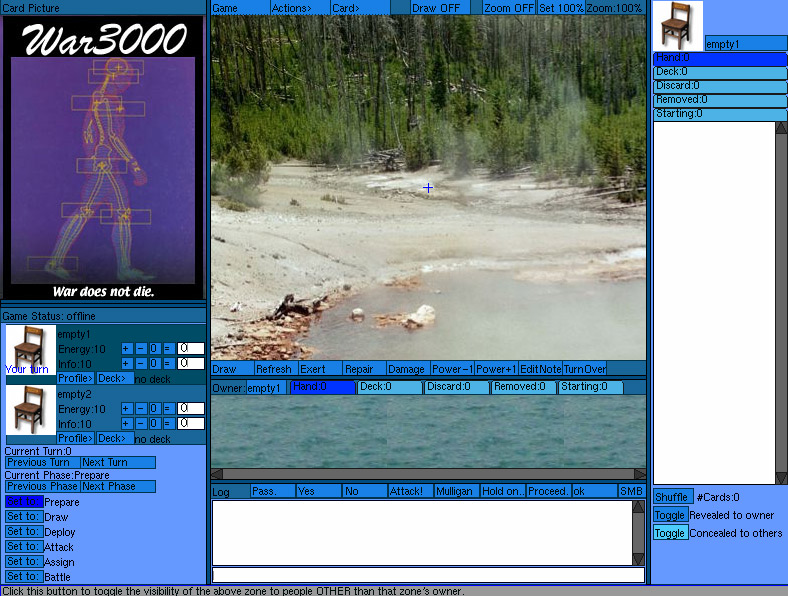Open the Game menu
This screenshot has width=788, height=596.
(x=240, y=8)
